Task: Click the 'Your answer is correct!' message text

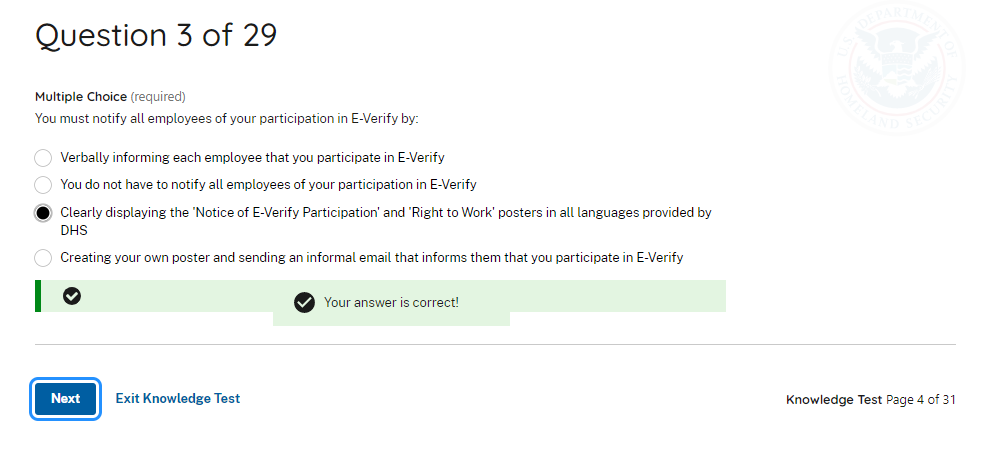Action: (391, 302)
